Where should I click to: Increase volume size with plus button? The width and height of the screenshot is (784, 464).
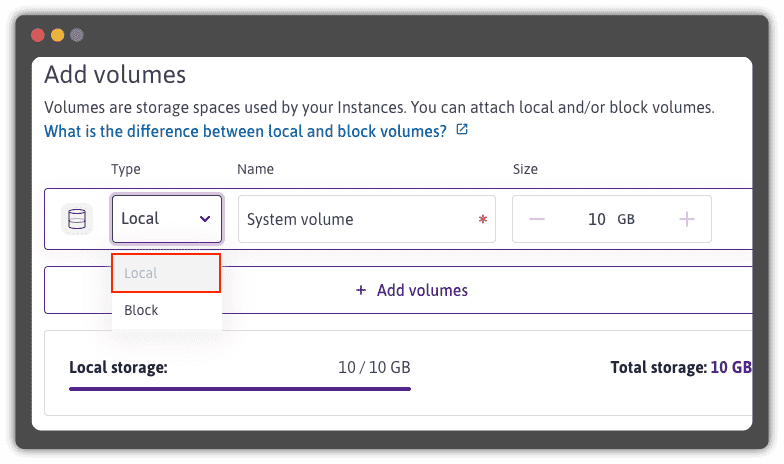point(687,219)
